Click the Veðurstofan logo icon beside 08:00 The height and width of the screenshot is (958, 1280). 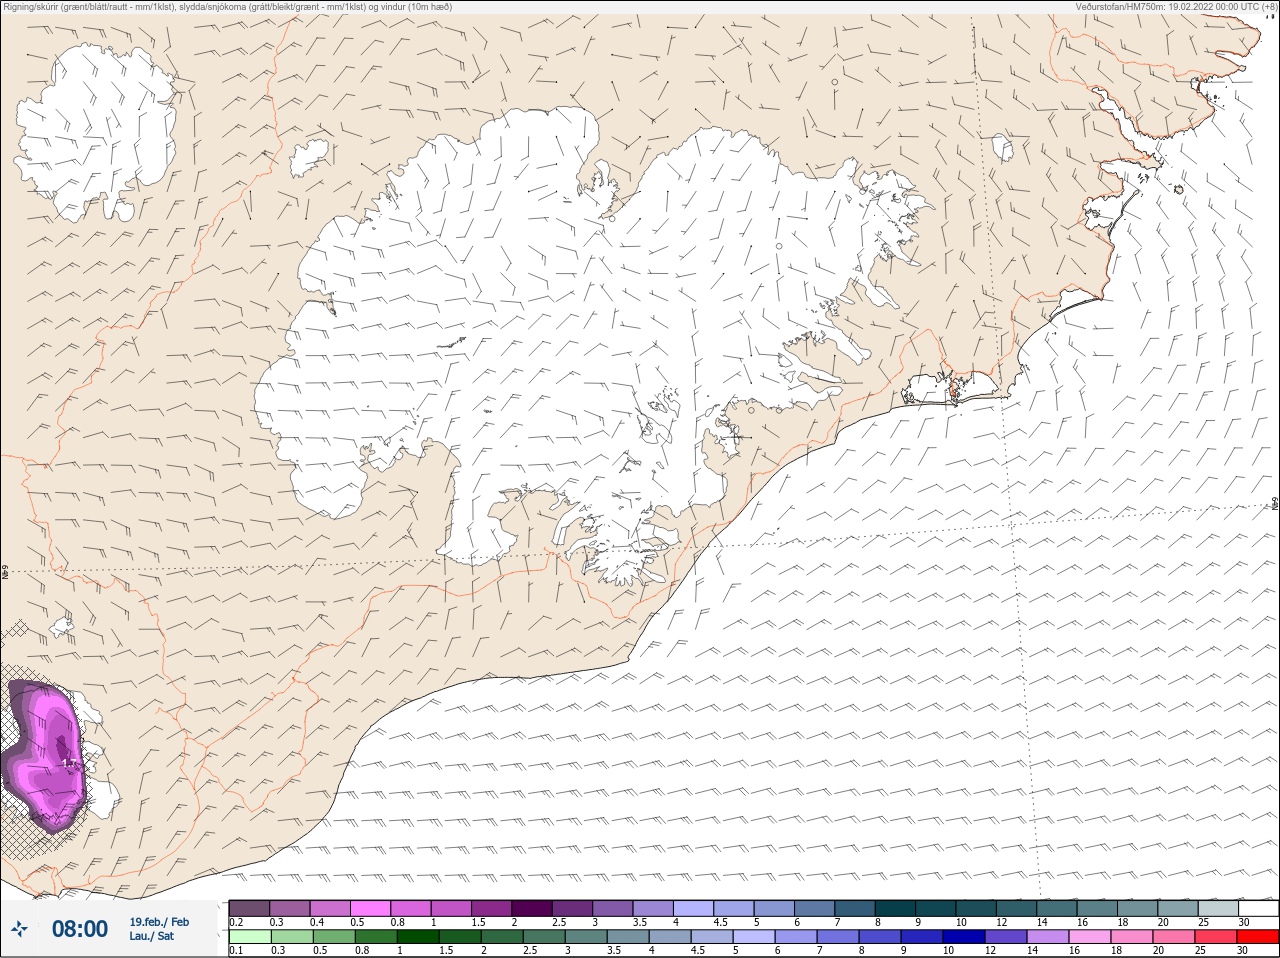click(19, 930)
